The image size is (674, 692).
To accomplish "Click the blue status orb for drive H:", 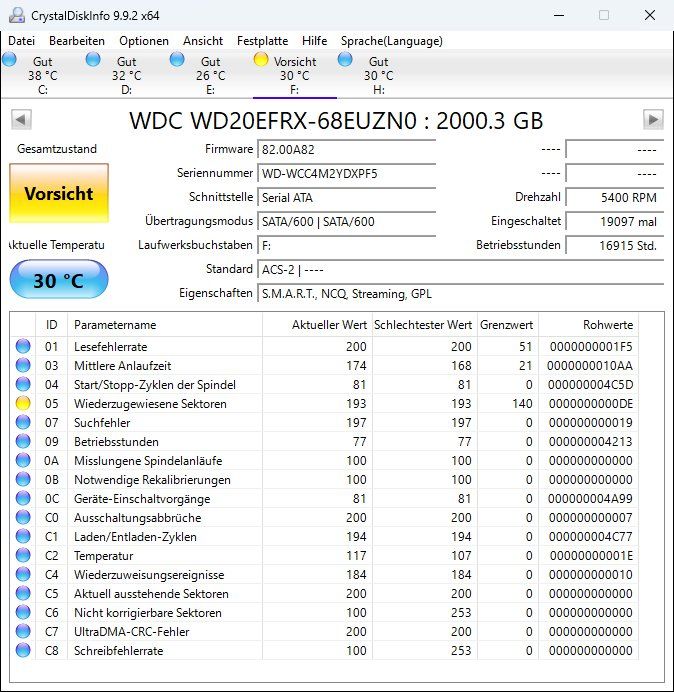I will coord(345,59).
